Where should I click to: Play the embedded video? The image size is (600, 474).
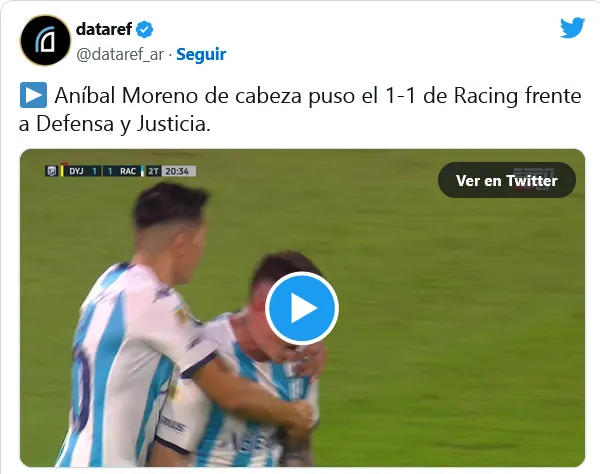click(302, 308)
